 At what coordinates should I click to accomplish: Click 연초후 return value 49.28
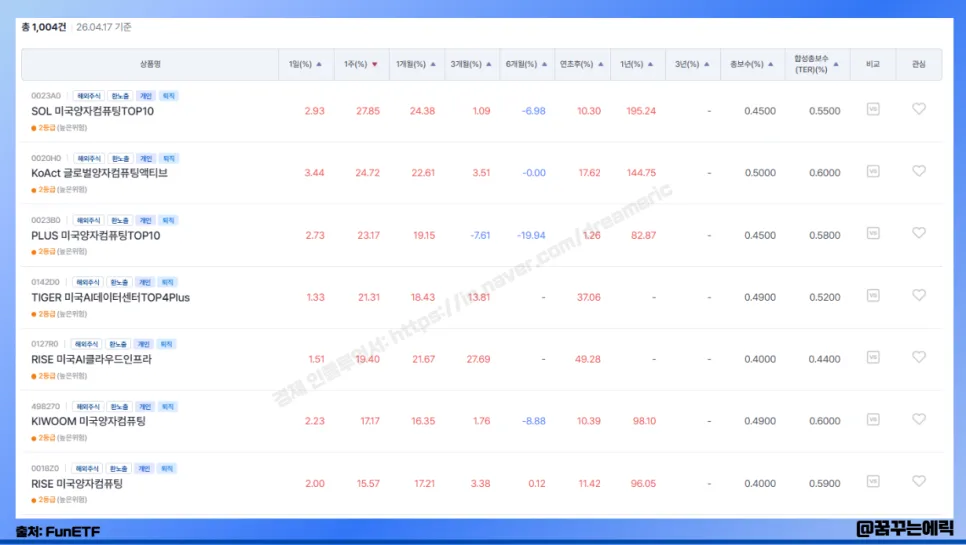pos(588,359)
